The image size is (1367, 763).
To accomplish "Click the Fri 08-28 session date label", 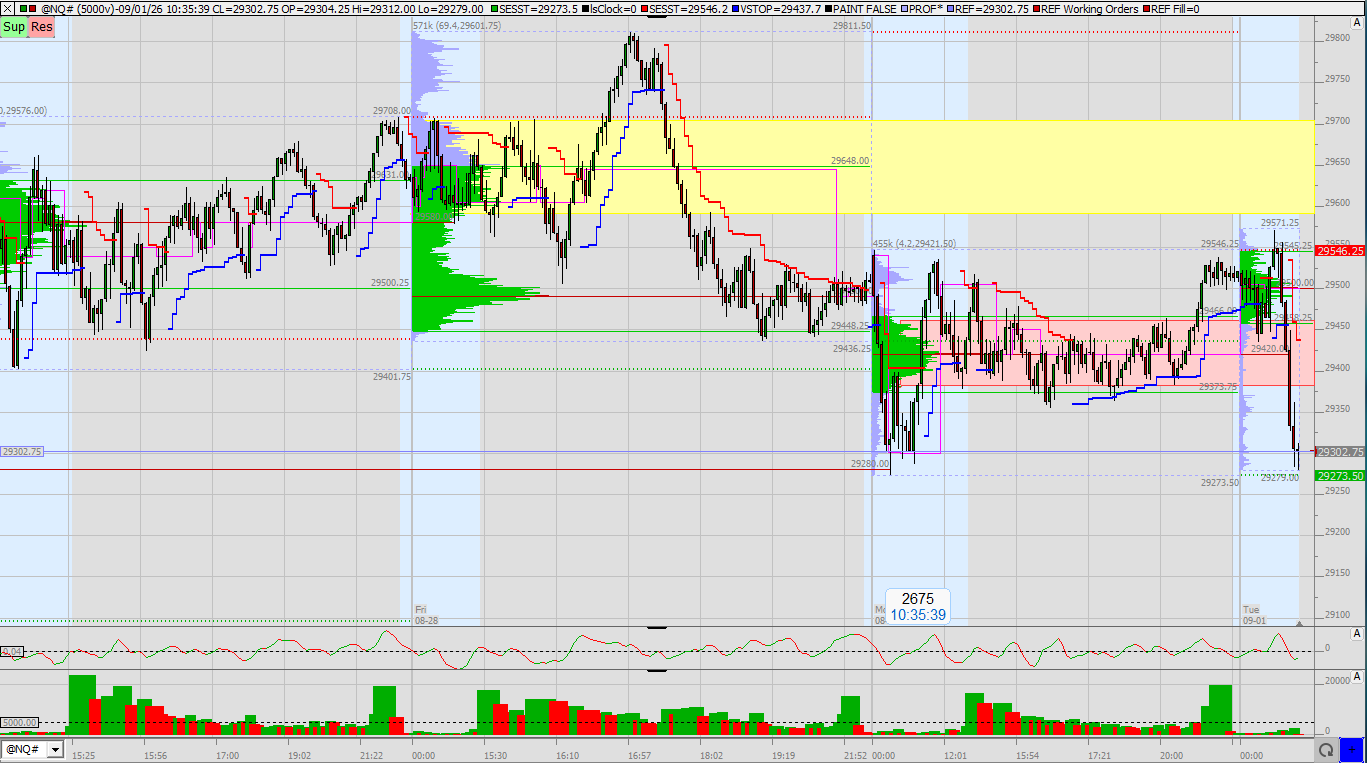I will pyautogui.click(x=427, y=614).
